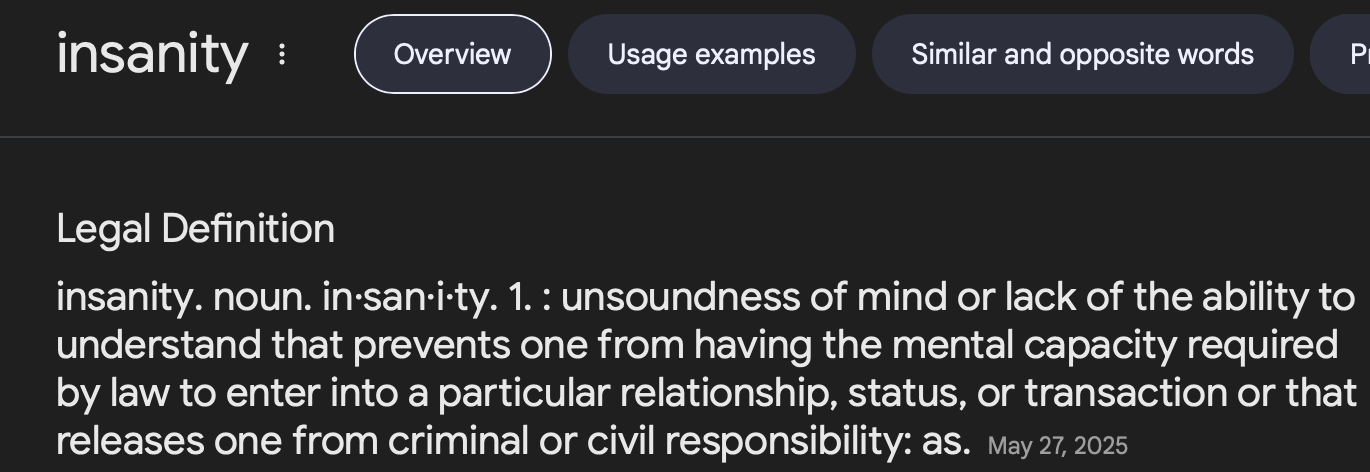Click the May 27, 2025 date label
This screenshot has width=1370, height=472.
click(x=1057, y=445)
